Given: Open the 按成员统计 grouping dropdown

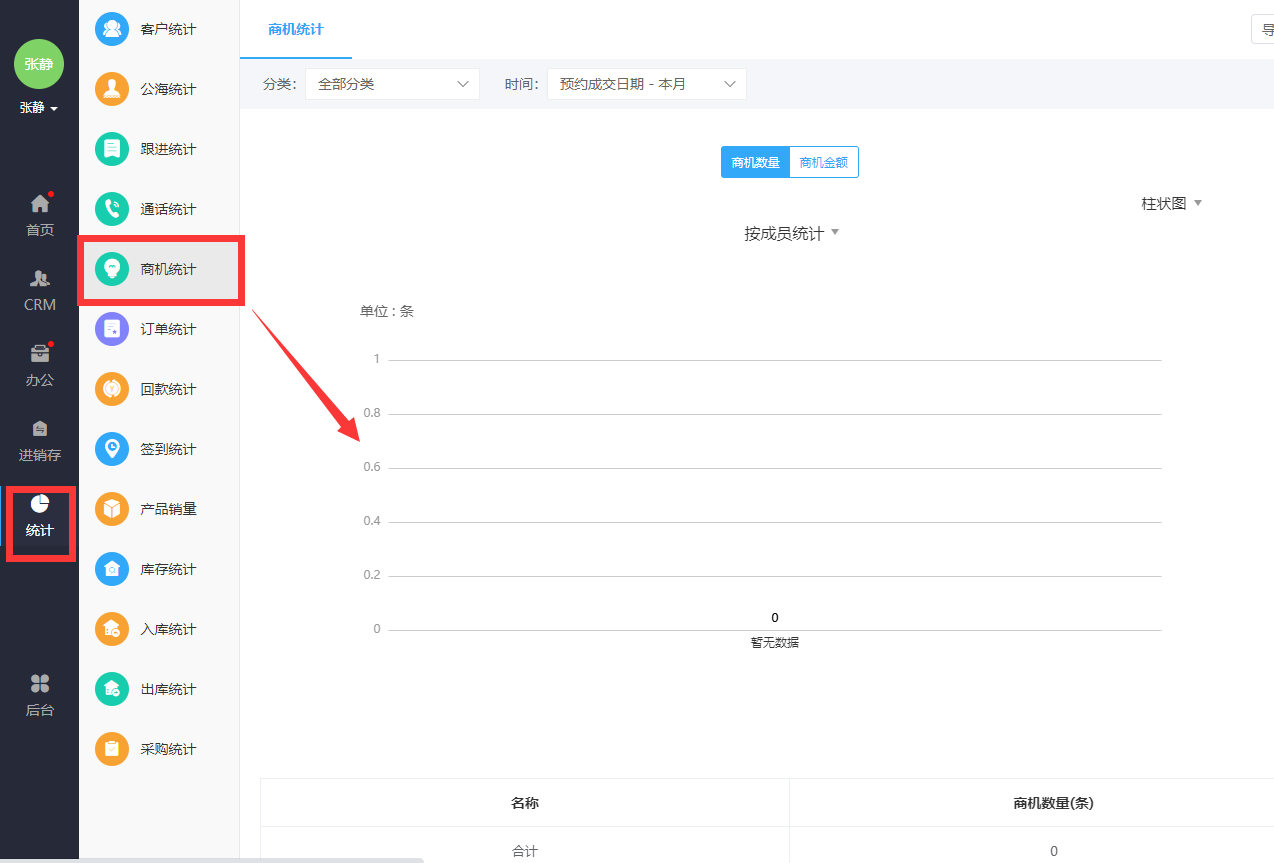Looking at the screenshot, I should coord(791,233).
